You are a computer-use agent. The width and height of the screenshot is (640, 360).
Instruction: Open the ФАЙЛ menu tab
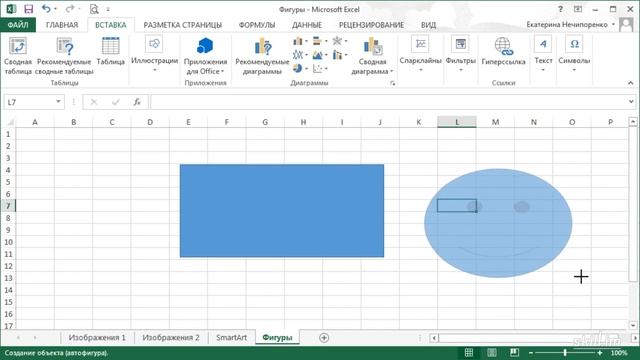coord(18,25)
